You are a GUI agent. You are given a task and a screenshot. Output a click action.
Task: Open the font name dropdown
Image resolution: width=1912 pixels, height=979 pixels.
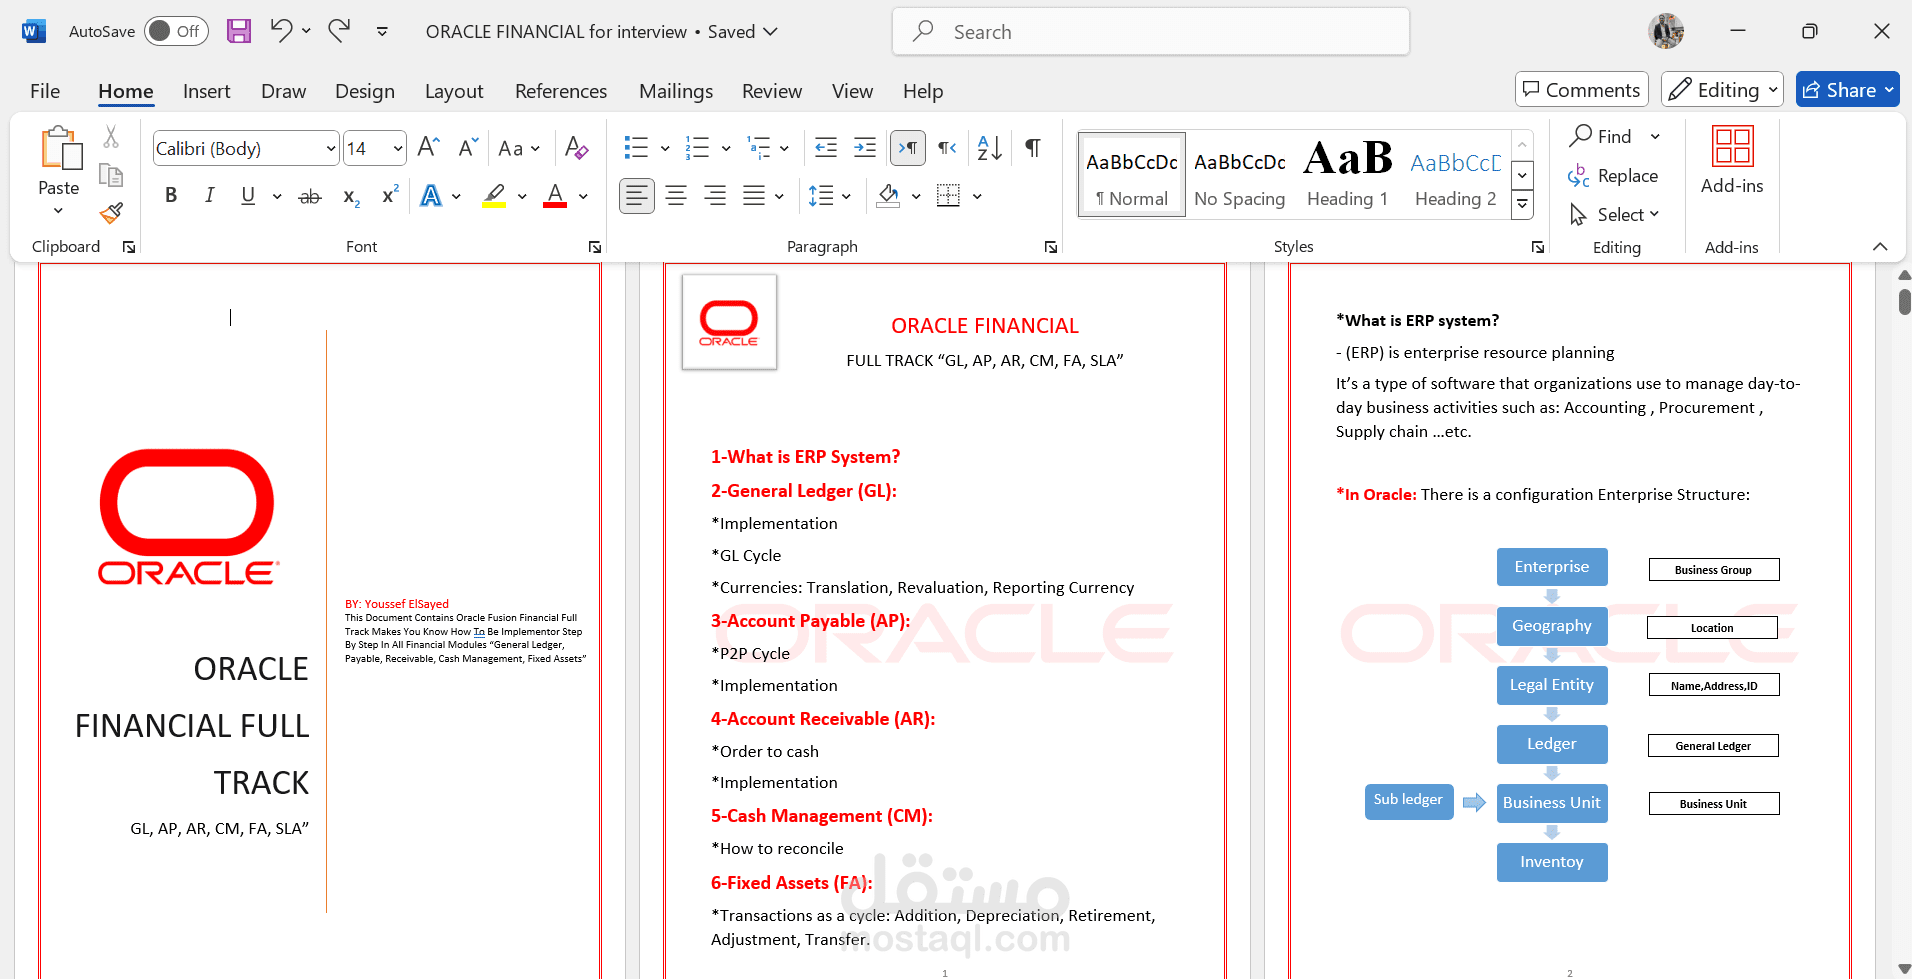331,149
